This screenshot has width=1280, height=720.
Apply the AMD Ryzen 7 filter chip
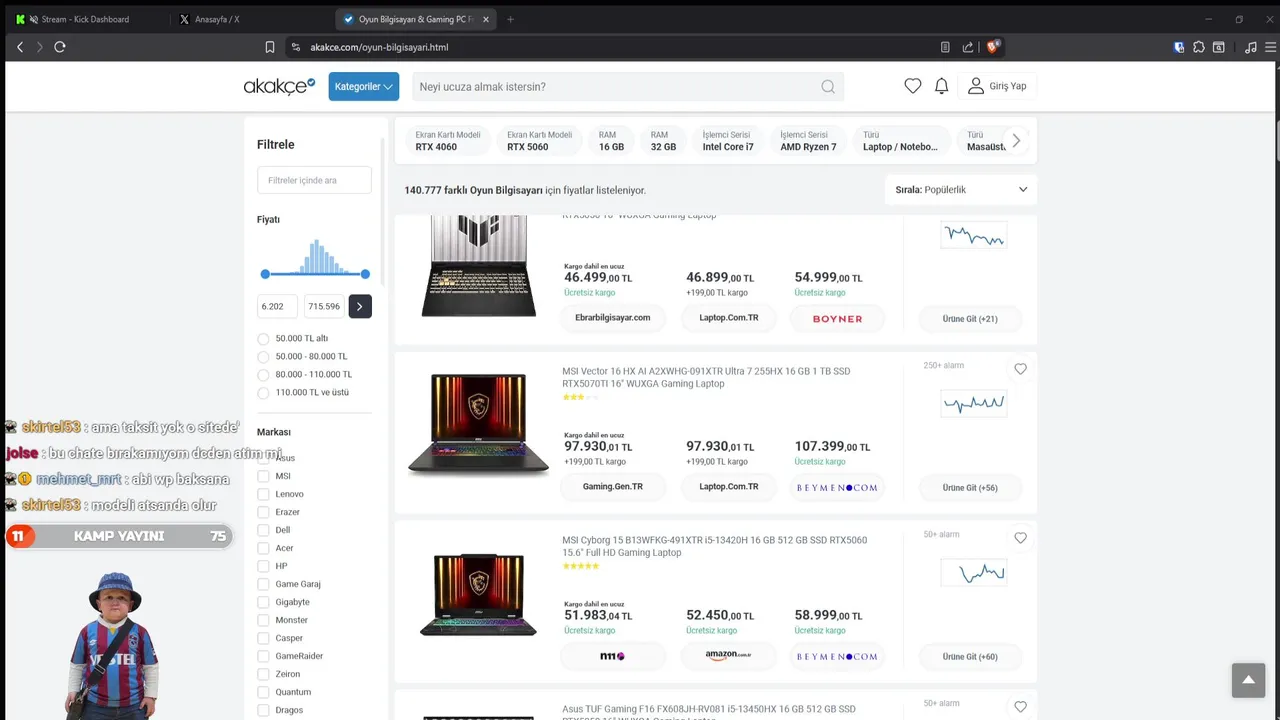click(808, 141)
